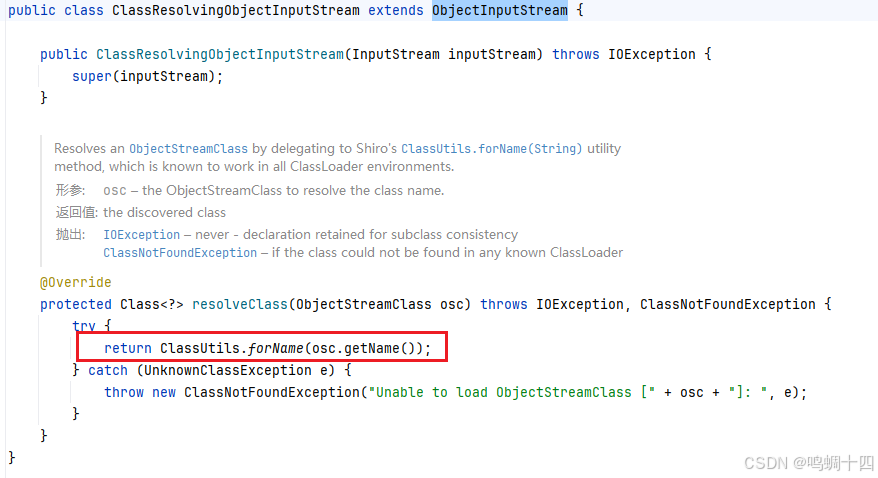Click the @Override annotation
This screenshot has height=478, width=878.
click(x=76, y=282)
